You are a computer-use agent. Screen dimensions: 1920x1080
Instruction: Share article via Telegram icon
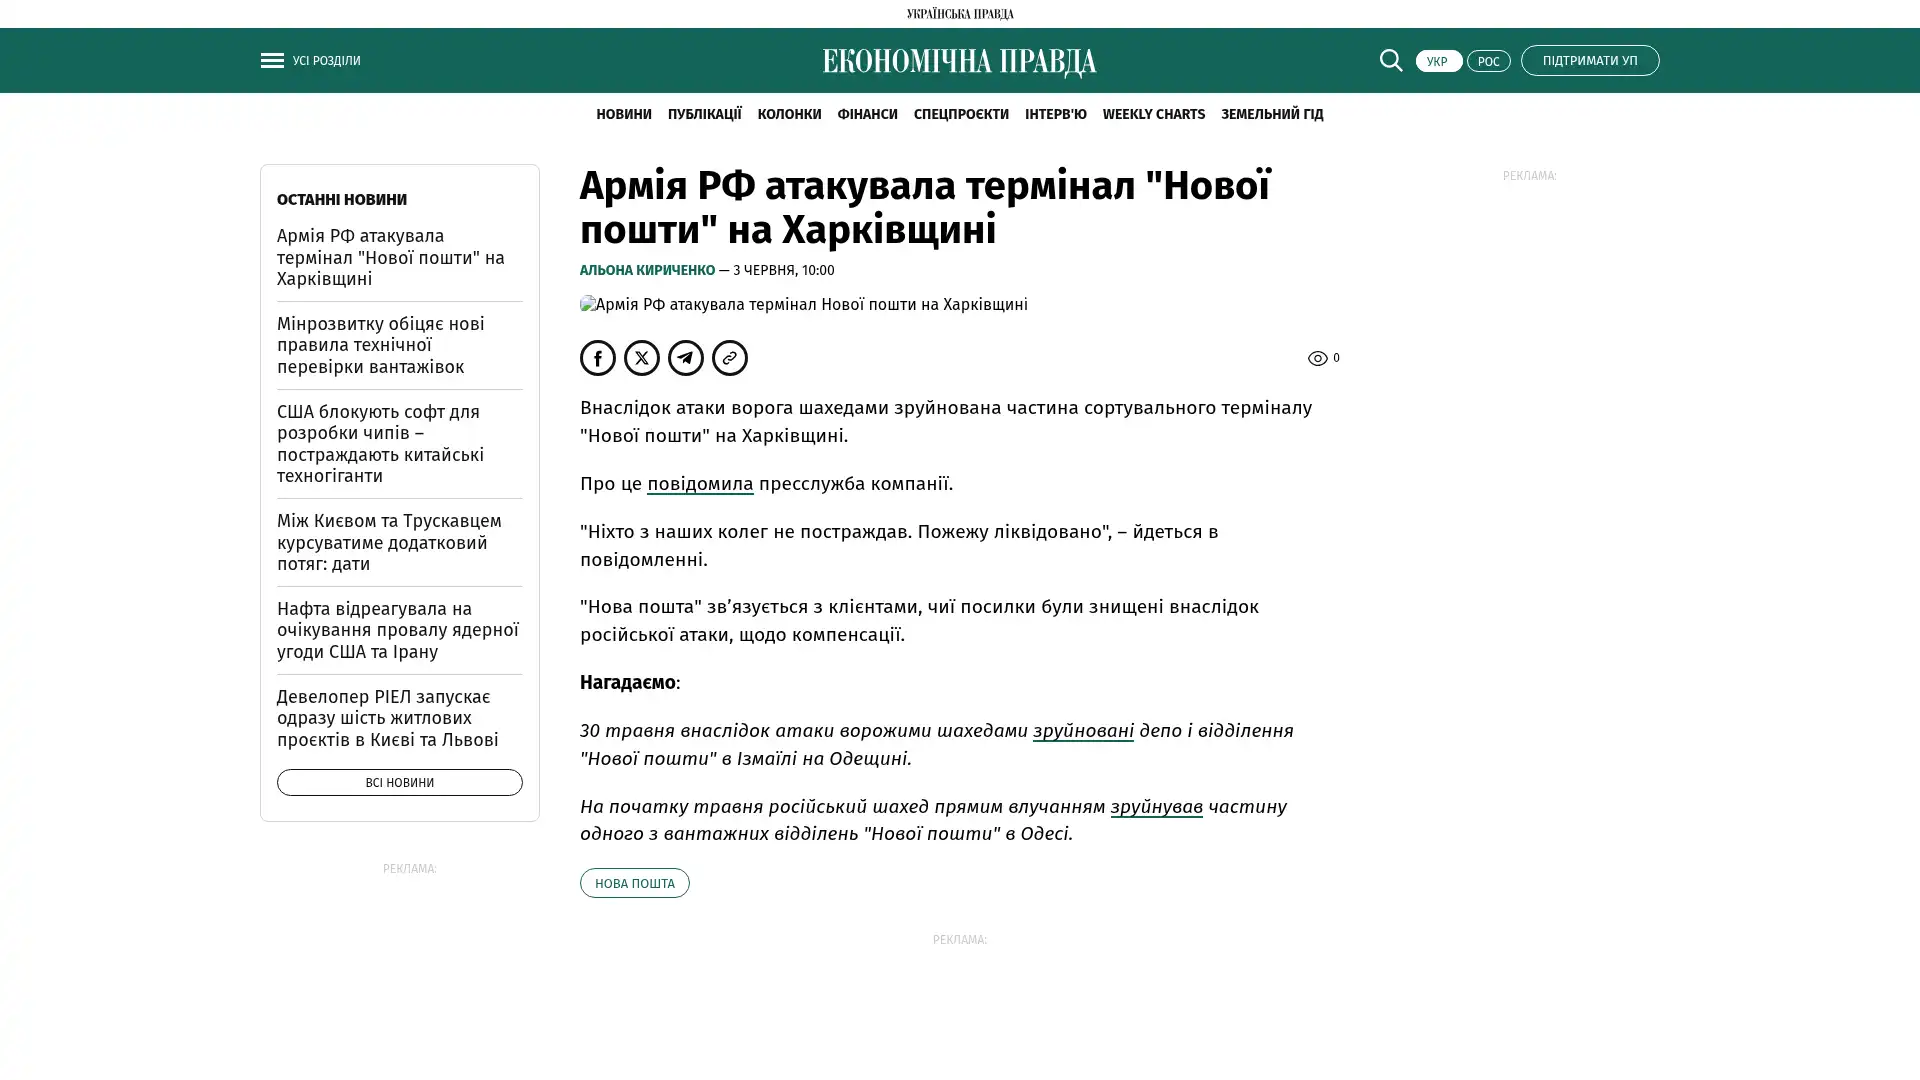coord(686,358)
